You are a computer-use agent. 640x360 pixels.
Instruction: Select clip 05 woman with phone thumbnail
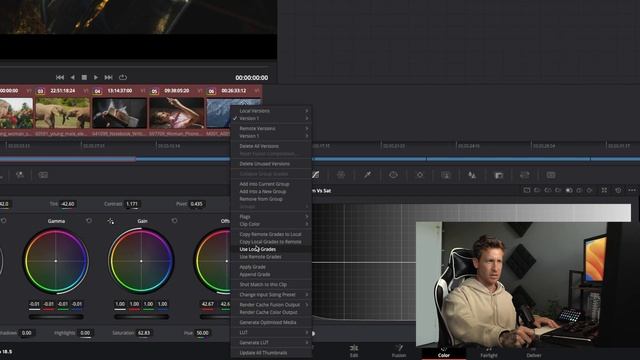[x=177, y=113]
